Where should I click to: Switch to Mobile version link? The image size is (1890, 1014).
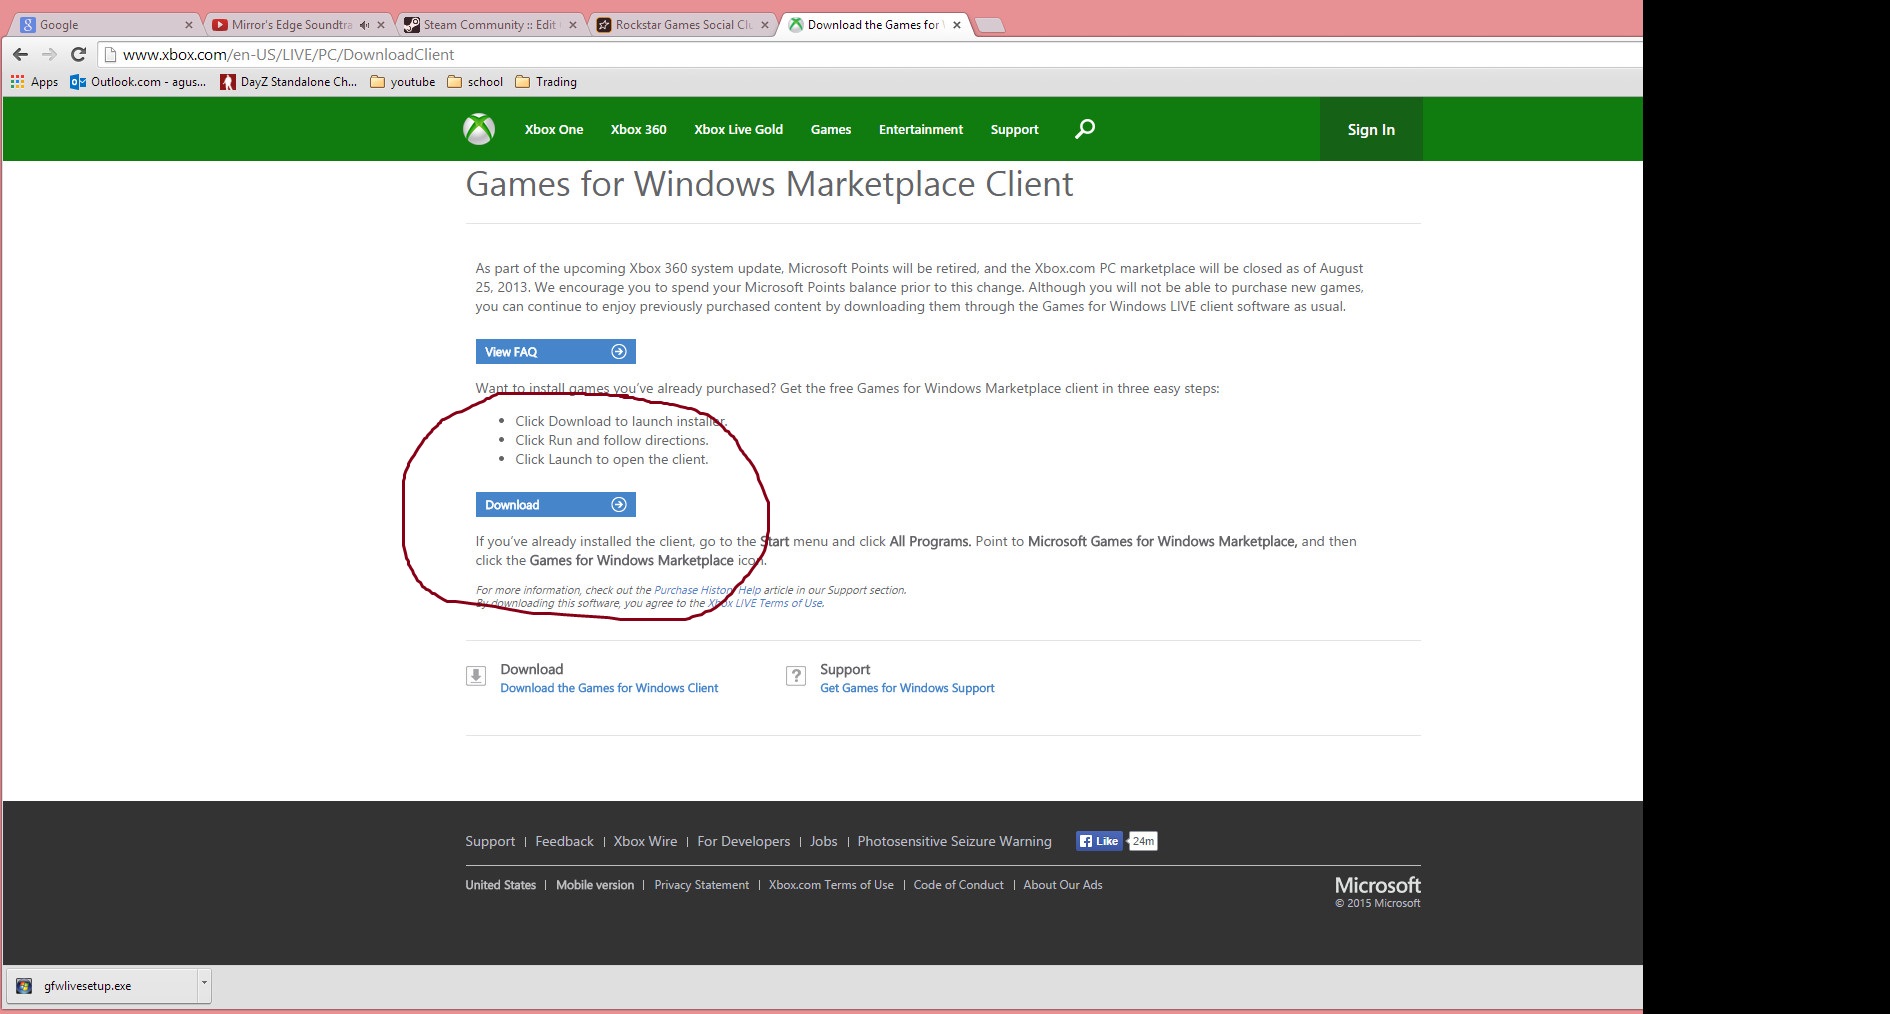click(595, 885)
